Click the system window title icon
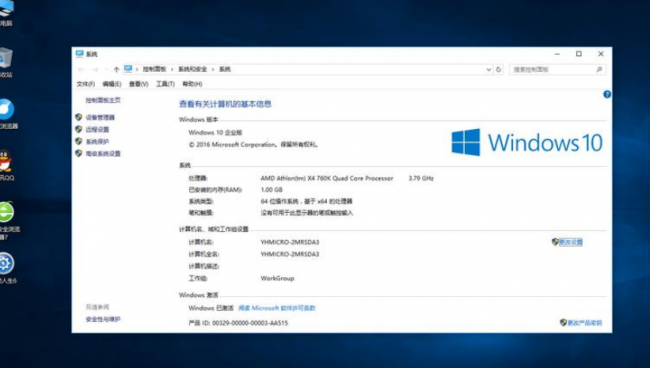The image size is (650, 368). coord(80,54)
